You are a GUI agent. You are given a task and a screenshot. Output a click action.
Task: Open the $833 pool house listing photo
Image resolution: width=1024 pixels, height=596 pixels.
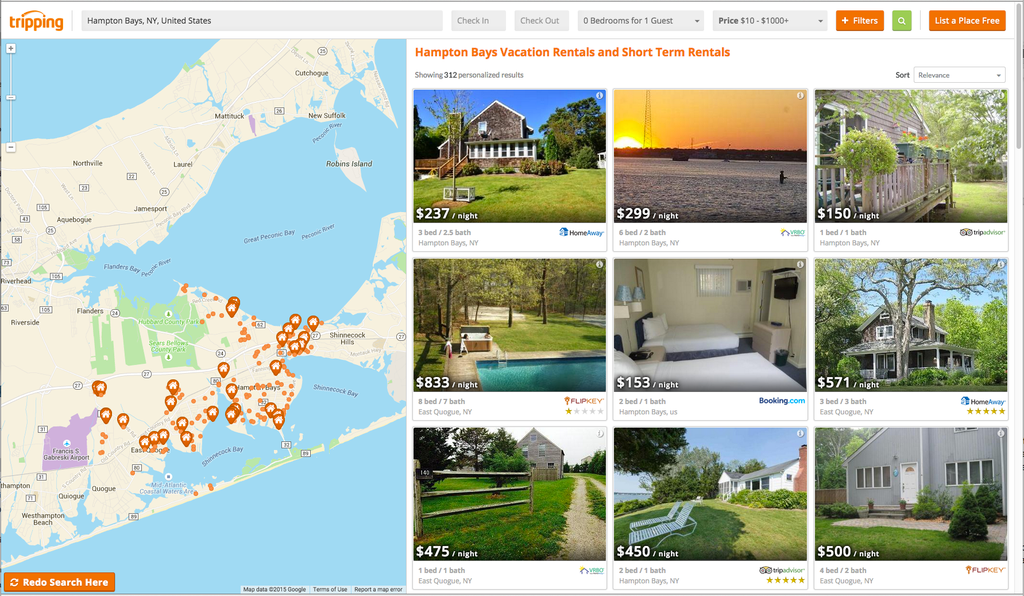[x=509, y=325]
